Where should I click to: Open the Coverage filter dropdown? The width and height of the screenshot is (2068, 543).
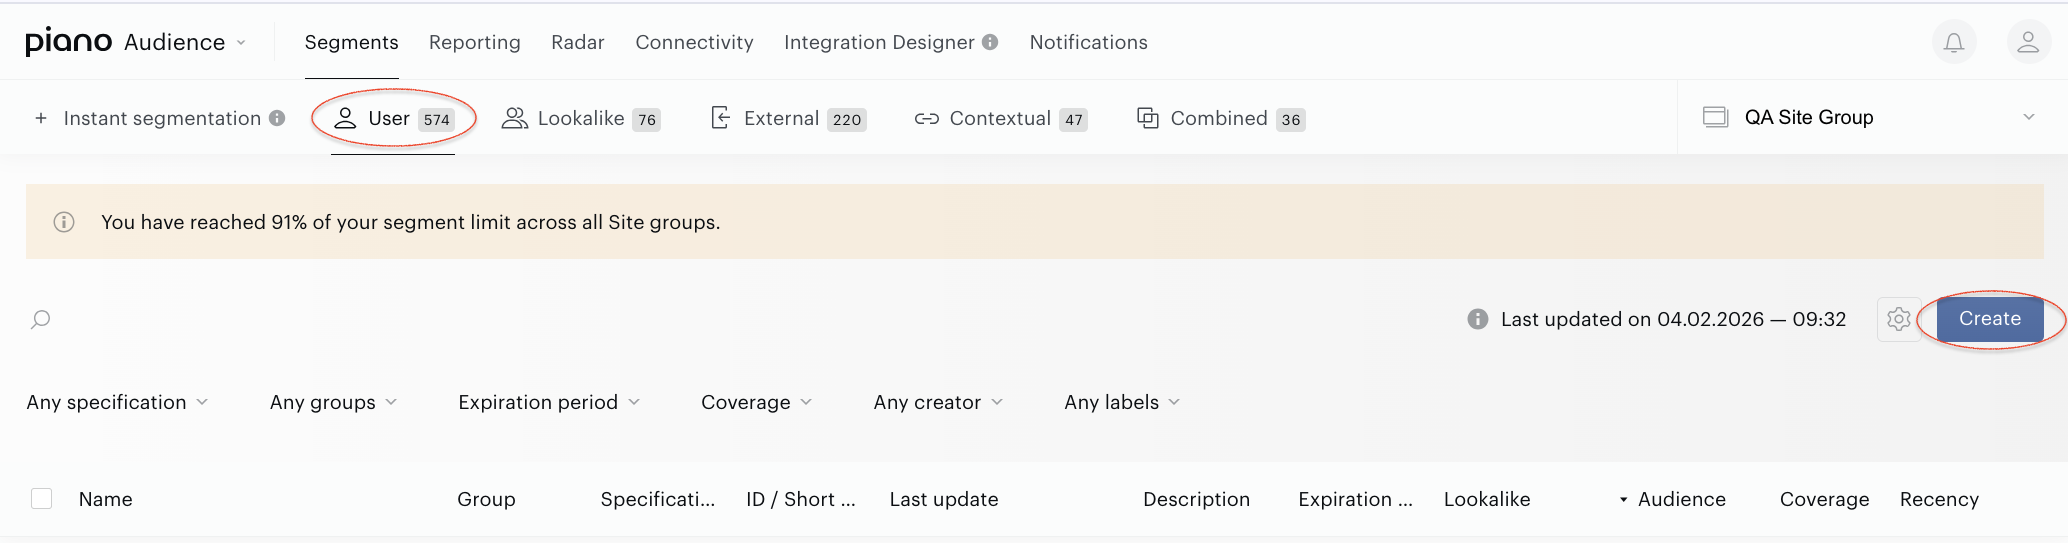756,402
